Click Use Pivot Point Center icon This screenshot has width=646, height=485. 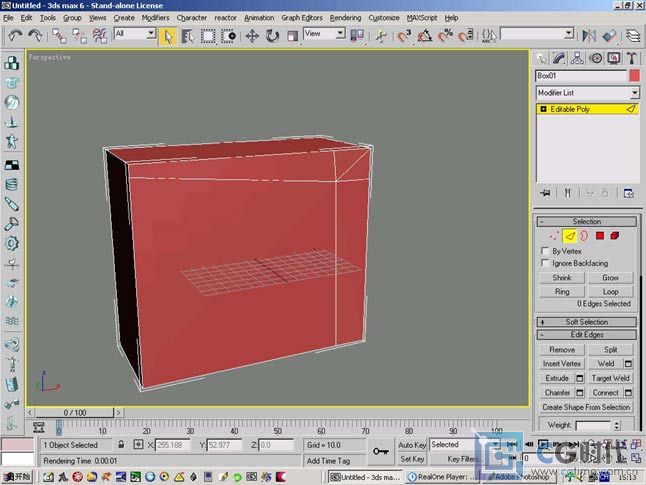(357, 36)
